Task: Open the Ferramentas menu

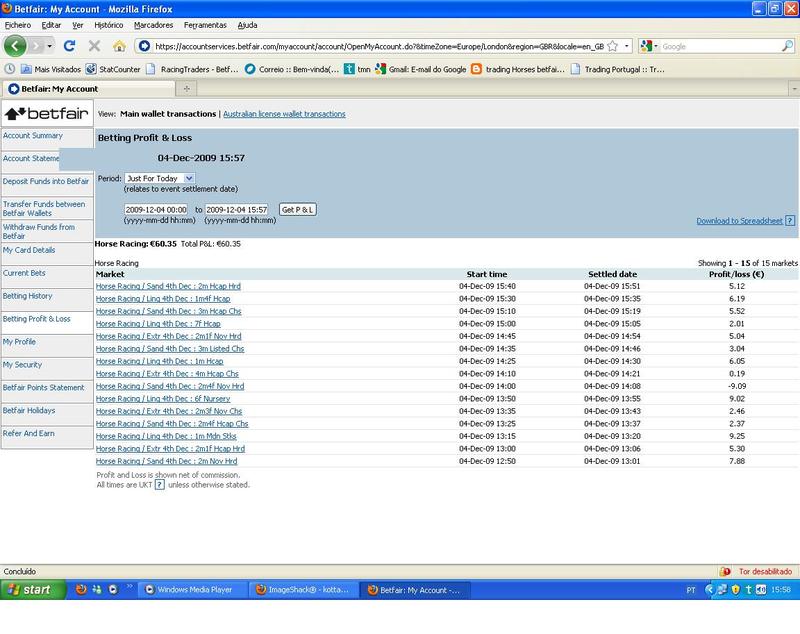Action: click(205, 25)
